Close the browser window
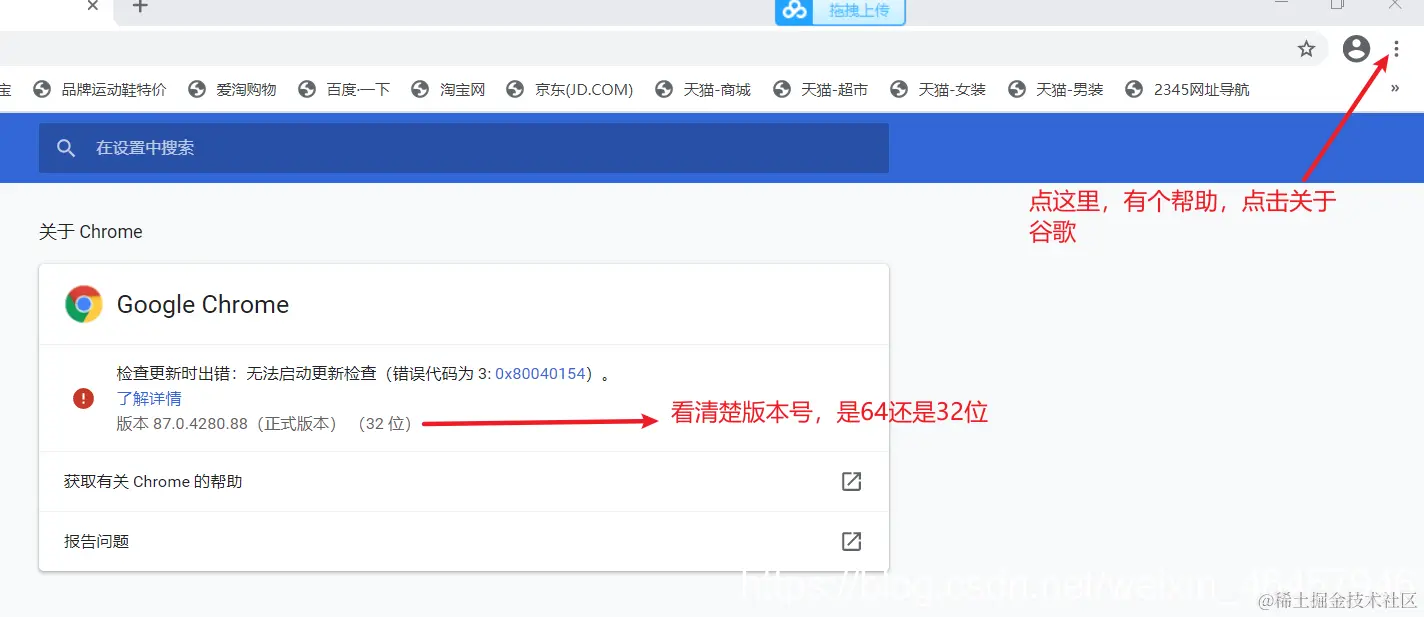Screen dimensions: 1424x617 coord(1395,5)
